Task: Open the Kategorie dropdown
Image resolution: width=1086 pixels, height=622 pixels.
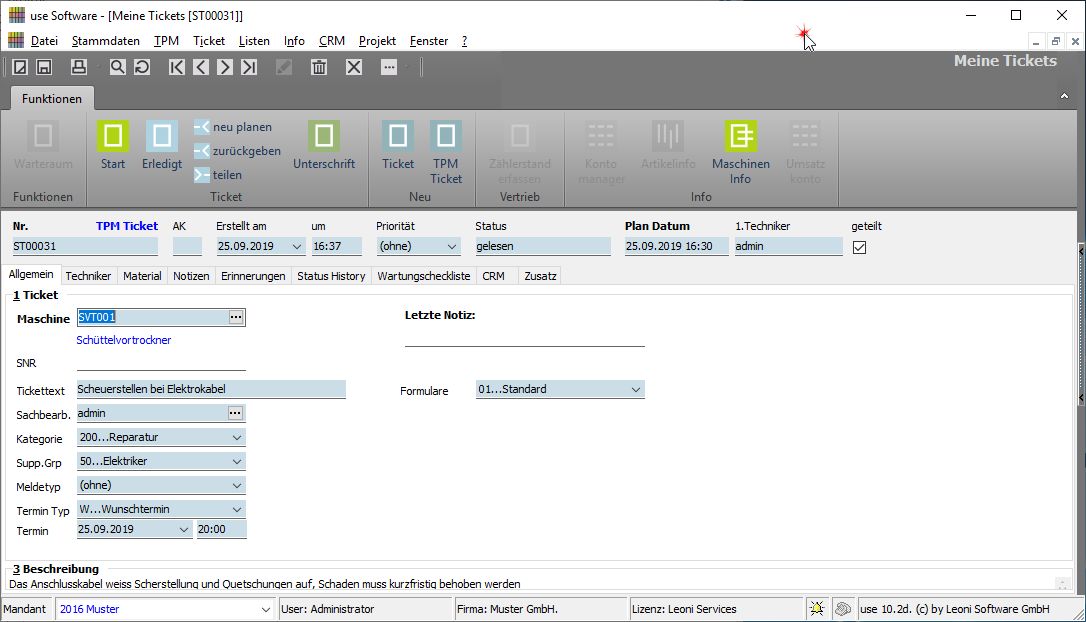Action: [237, 438]
